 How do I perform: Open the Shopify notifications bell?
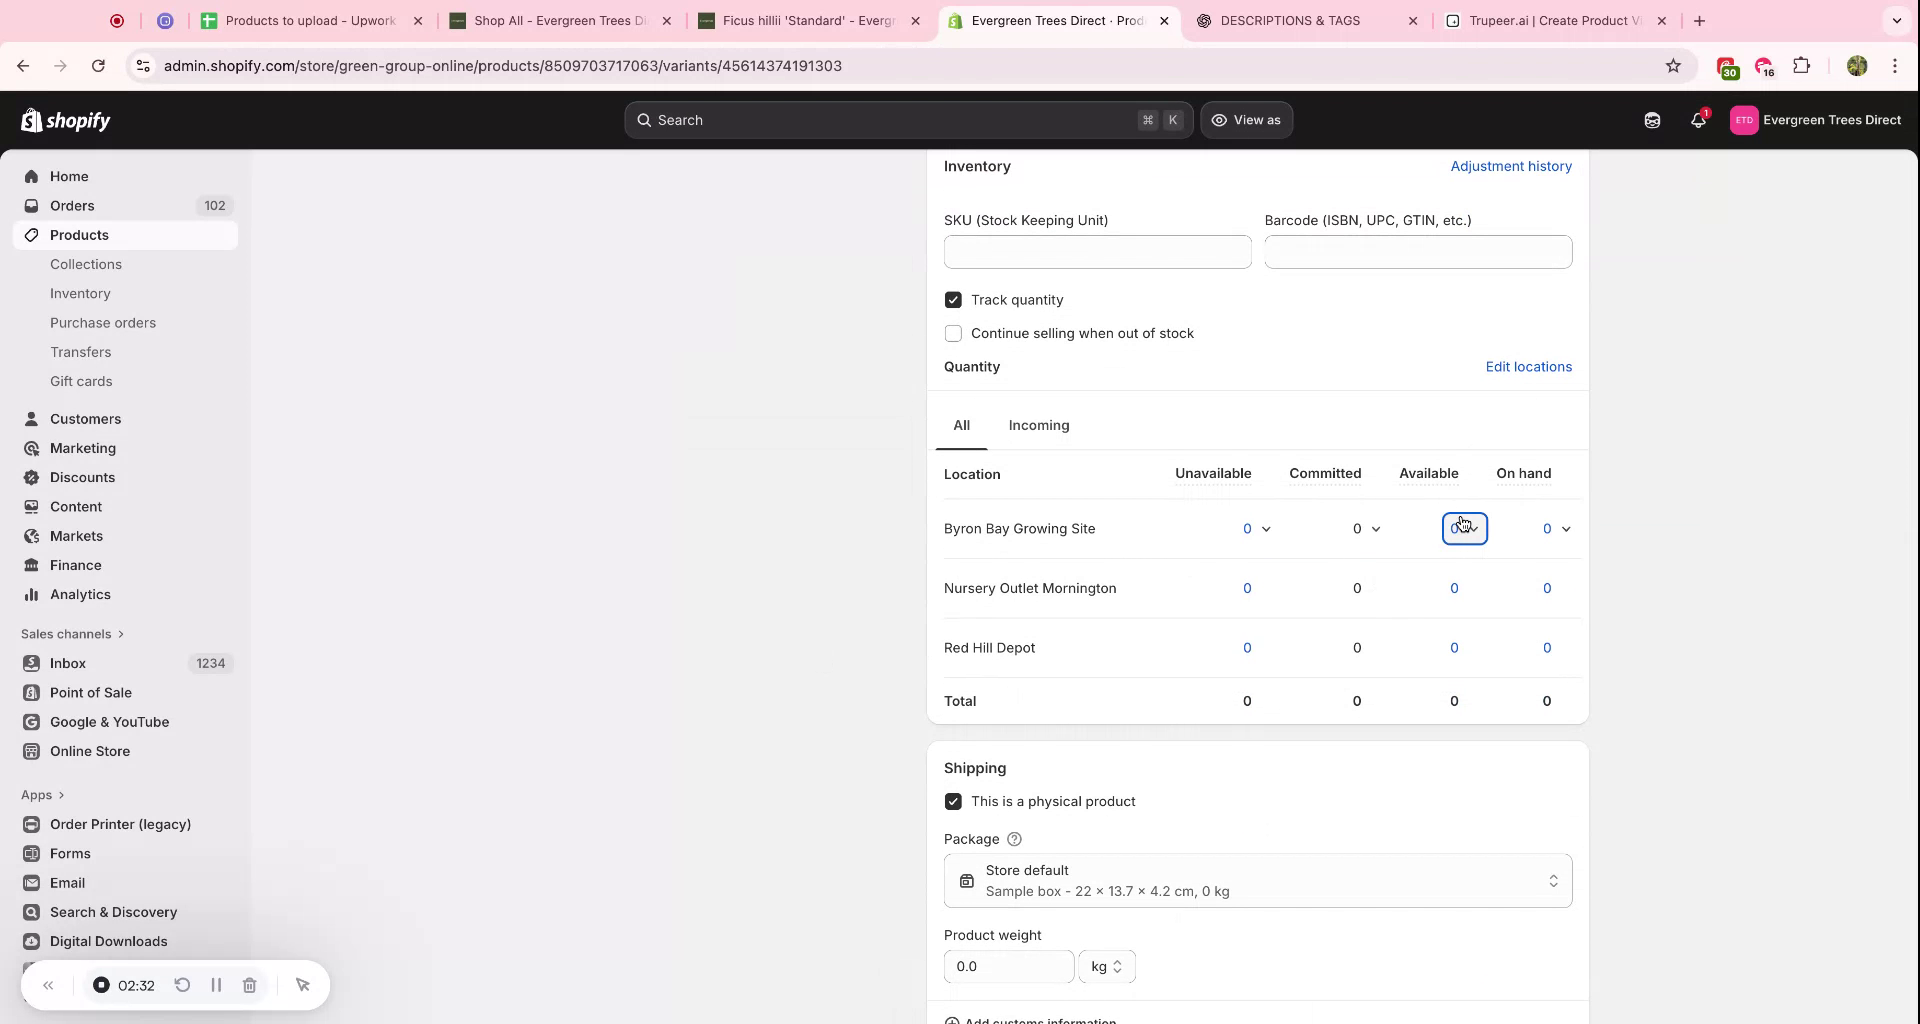coord(1698,120)
